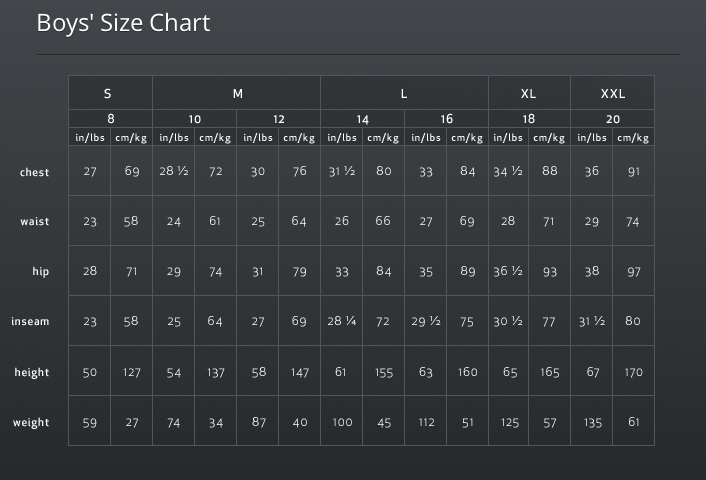Click the numeric size 14 header

pos(362,119)
